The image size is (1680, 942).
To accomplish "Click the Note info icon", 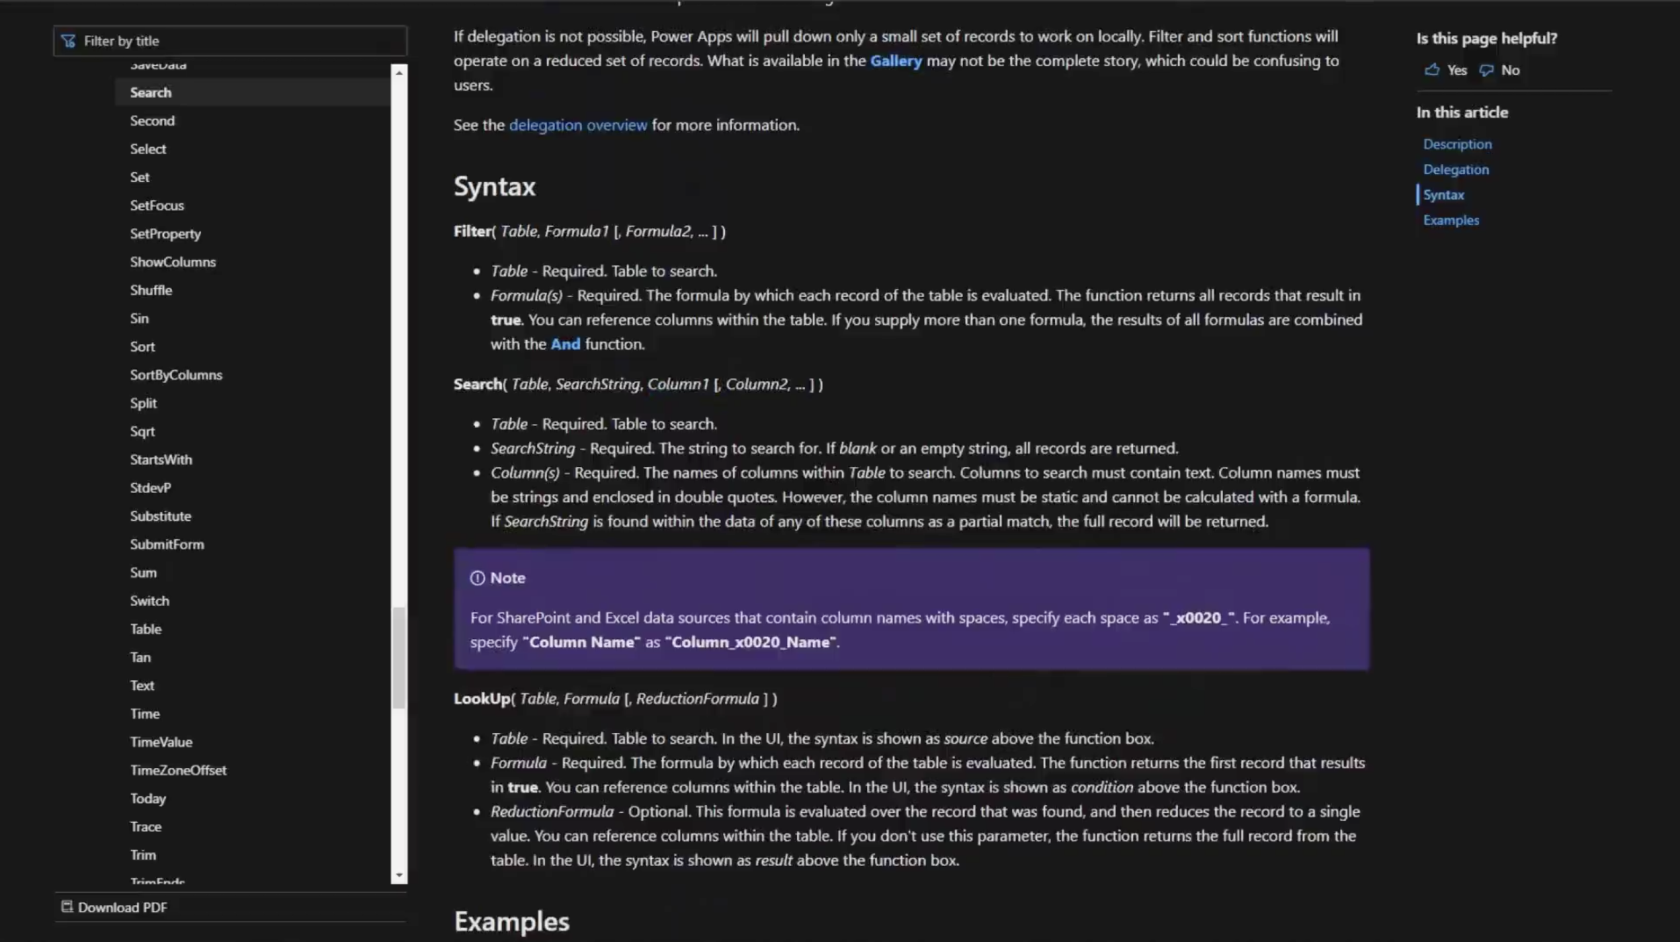I will [477, 578].
